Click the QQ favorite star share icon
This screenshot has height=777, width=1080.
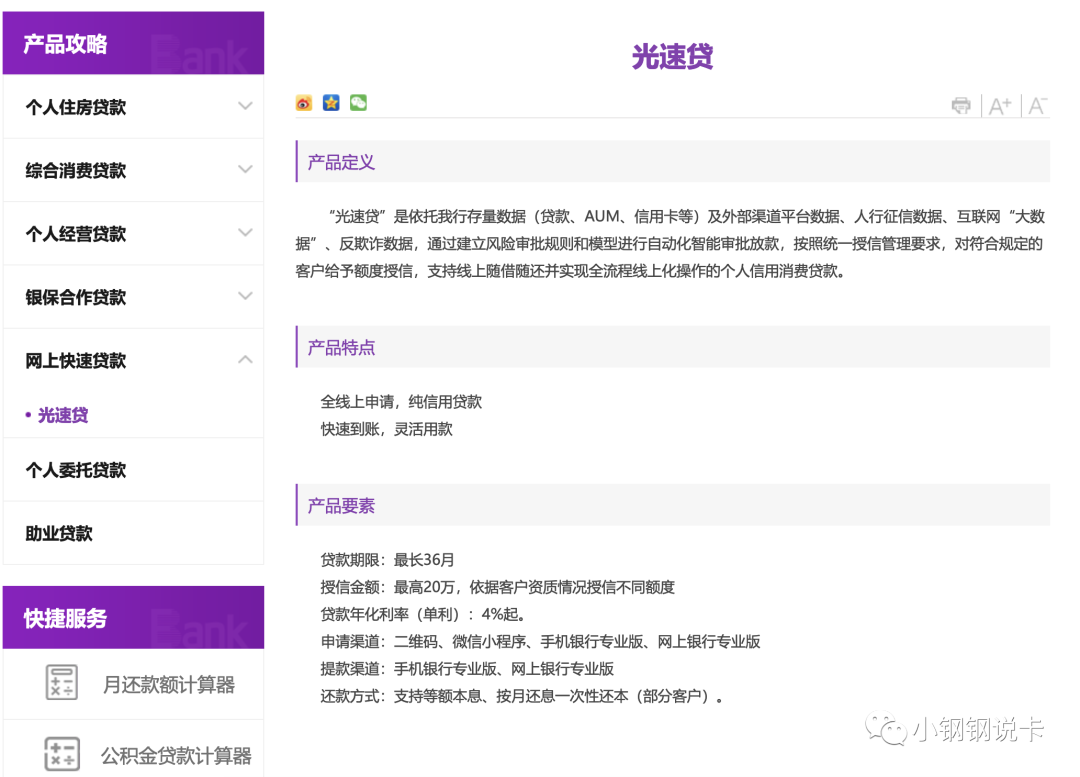point(331,103)
